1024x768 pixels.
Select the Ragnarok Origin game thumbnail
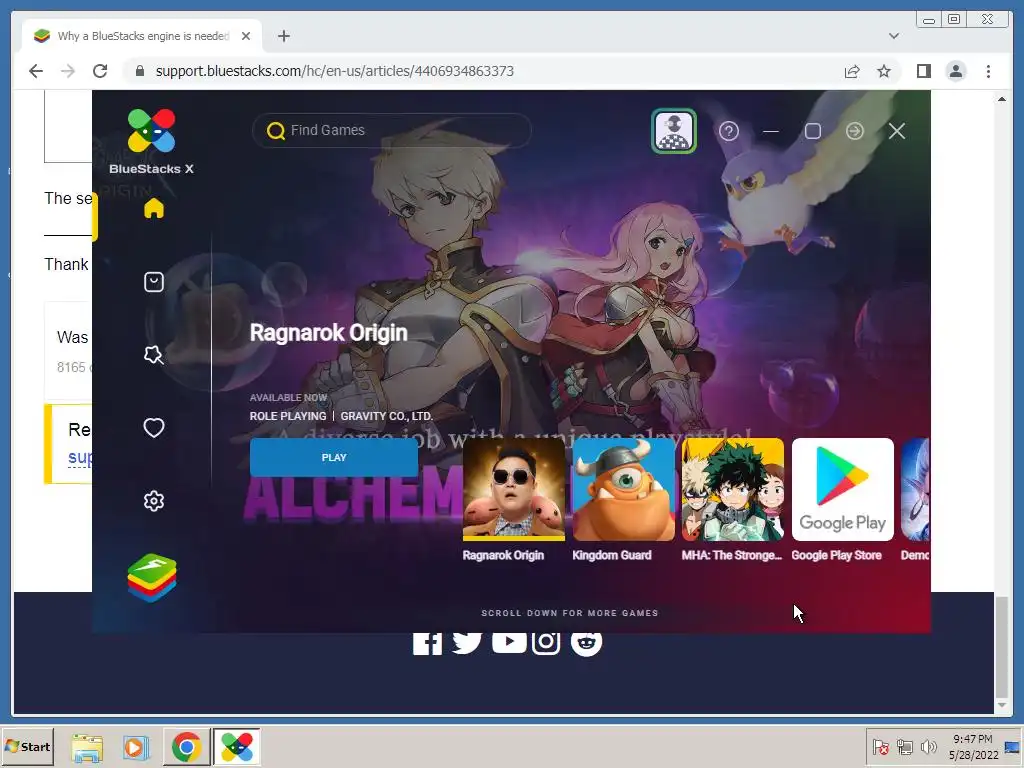click(x=513, y=490)
